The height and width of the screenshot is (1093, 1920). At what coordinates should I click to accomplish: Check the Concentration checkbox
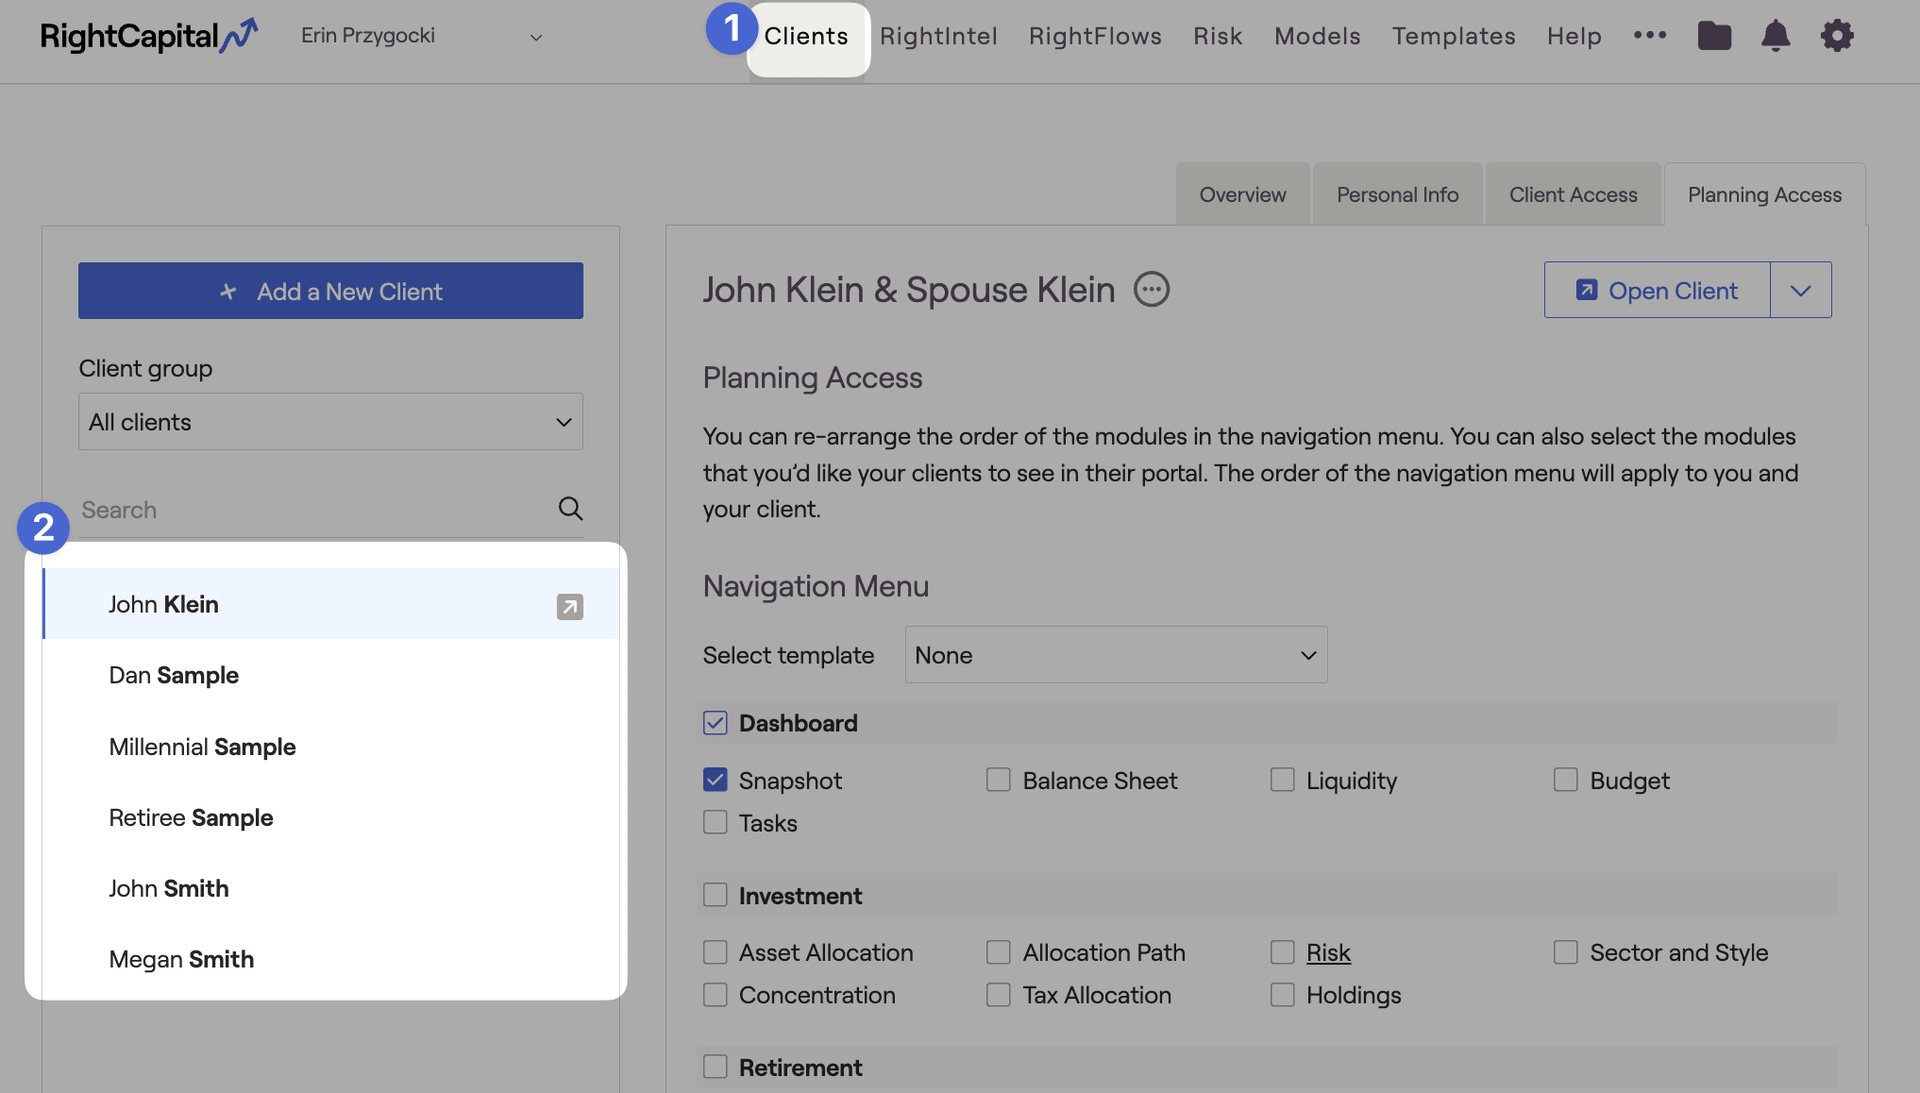tap(715, 995)
